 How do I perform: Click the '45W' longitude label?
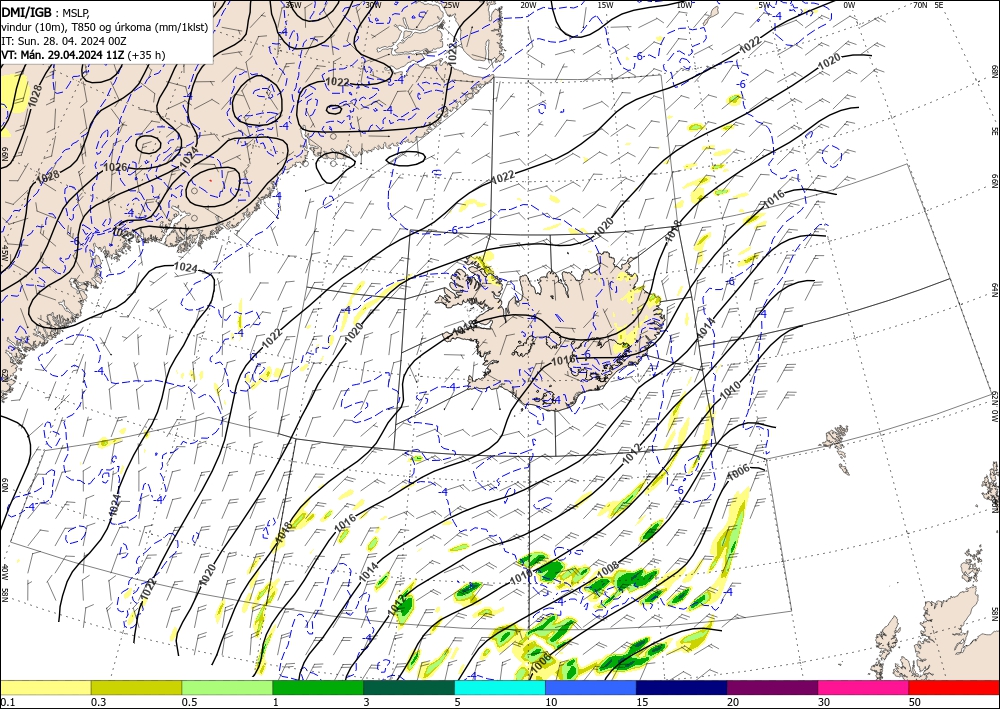[x=4, y=254]
